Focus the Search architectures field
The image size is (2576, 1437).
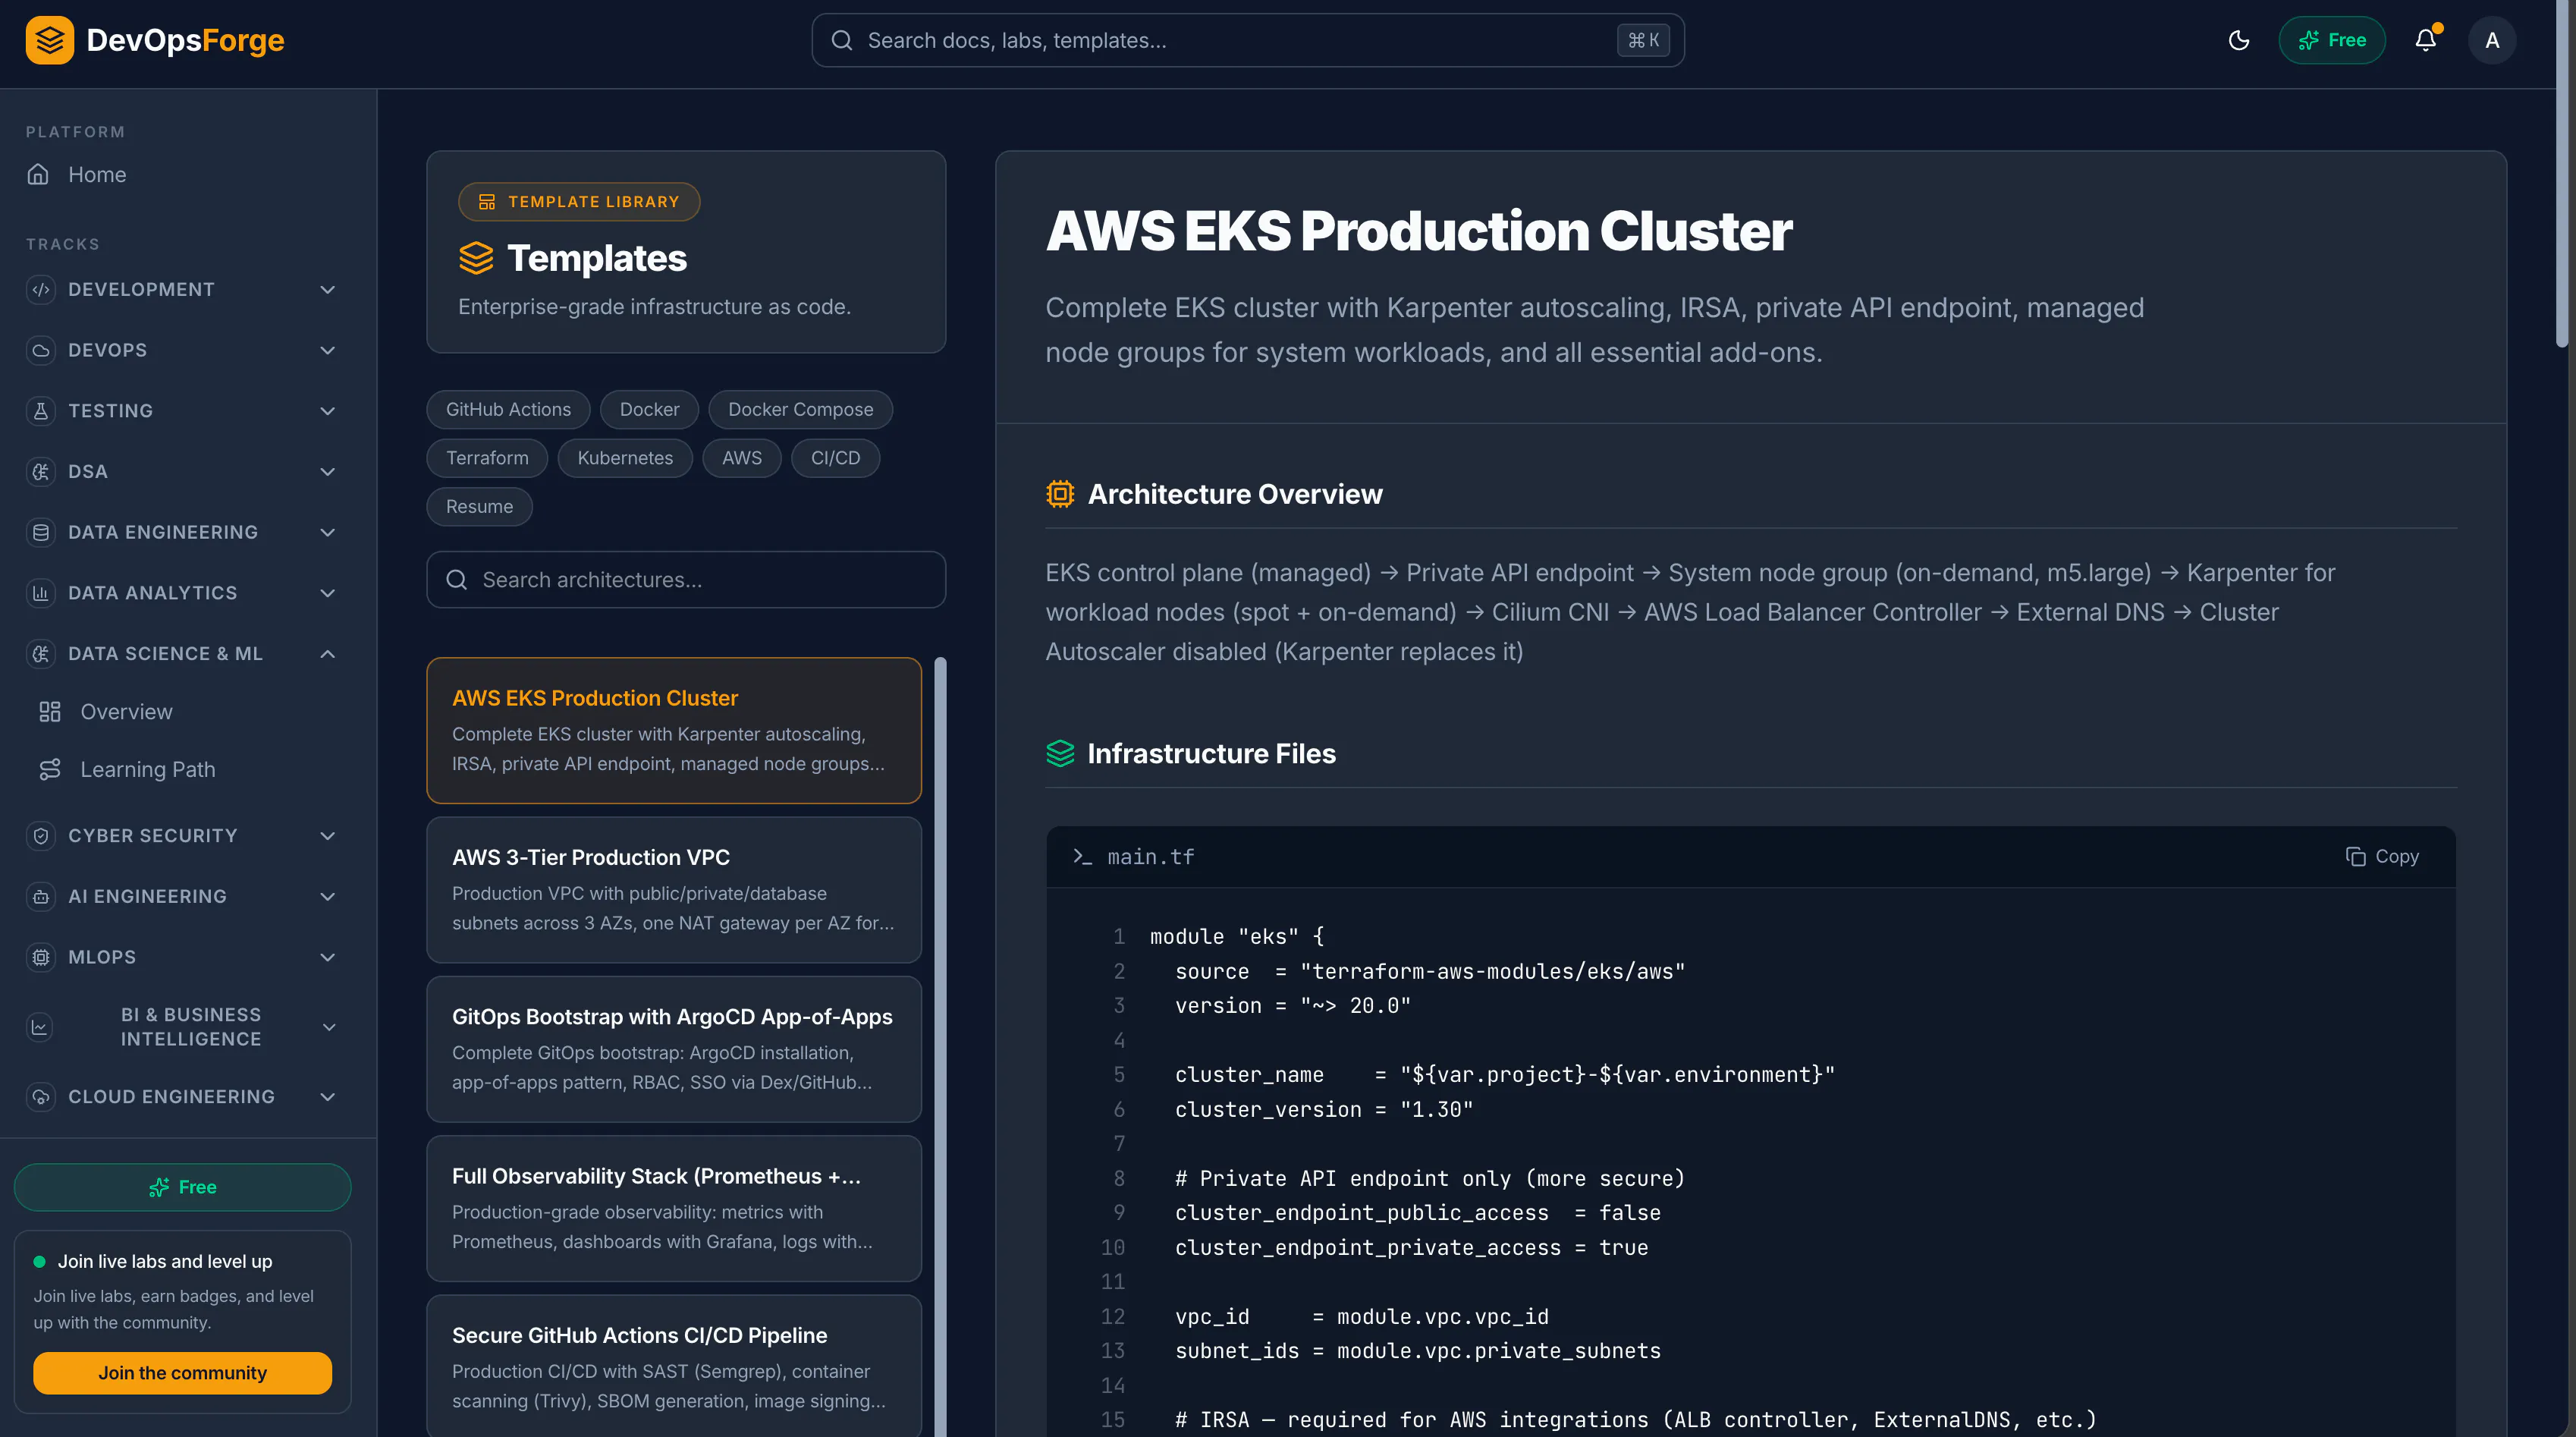(686, 580)
